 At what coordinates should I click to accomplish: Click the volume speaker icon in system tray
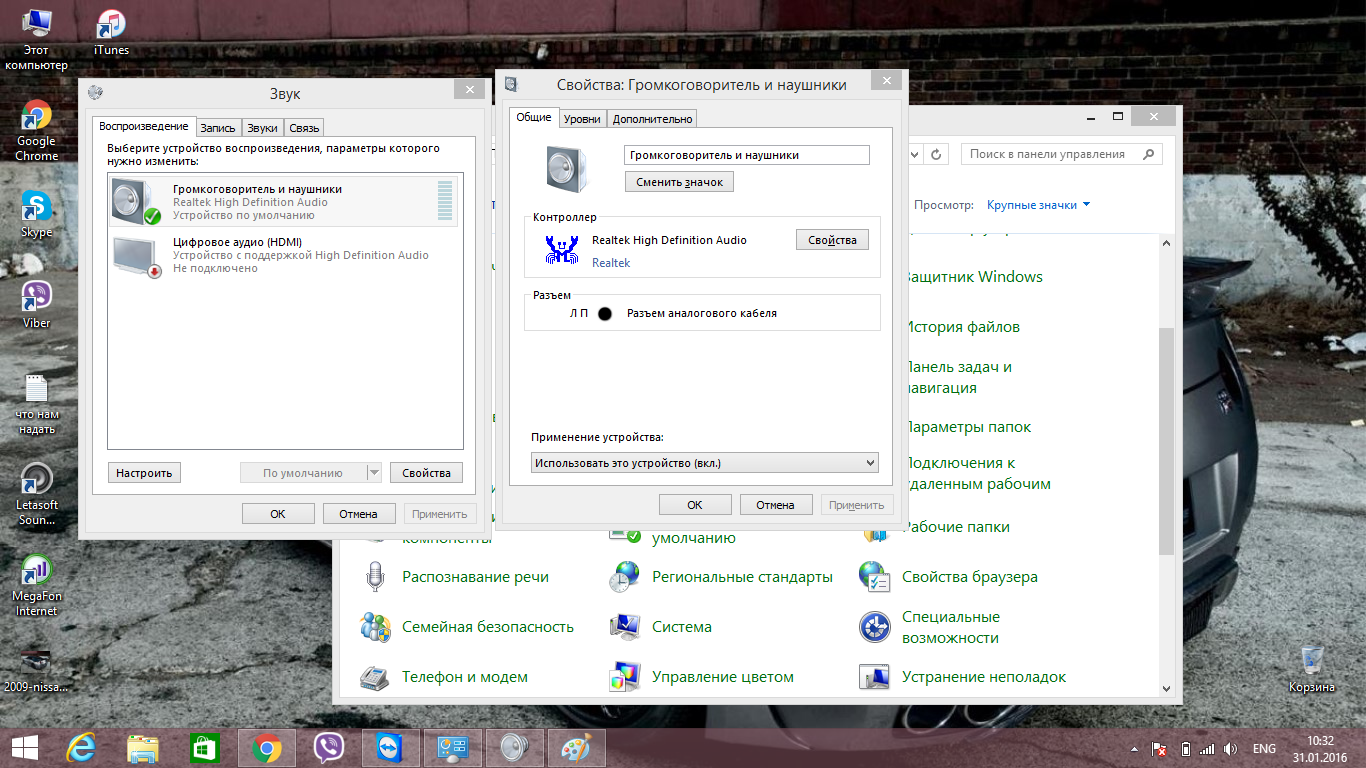(1230, 749)
